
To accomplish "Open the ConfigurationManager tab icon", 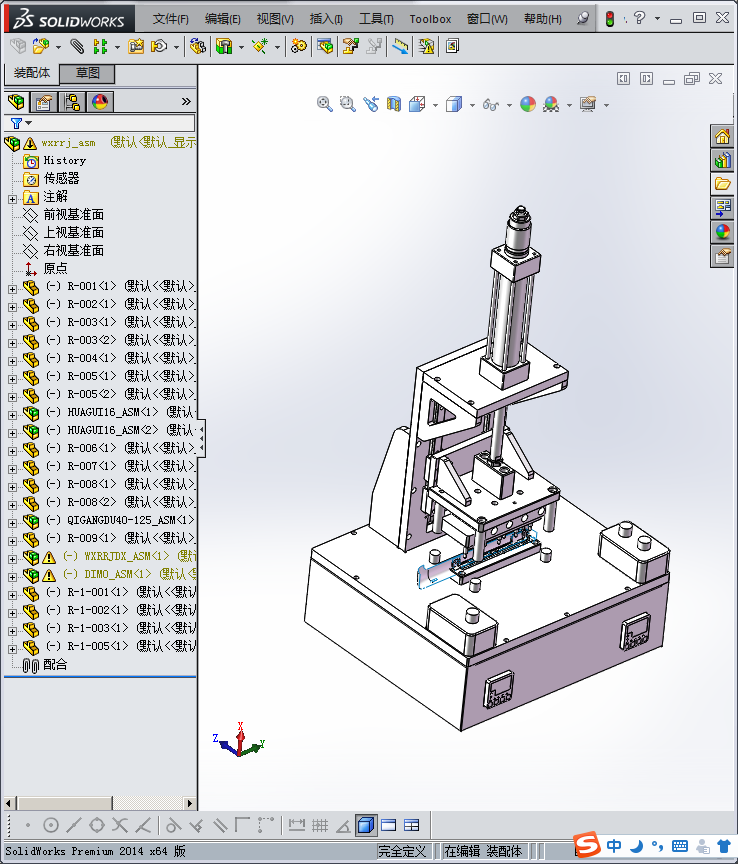I will (x=72, y=102).
